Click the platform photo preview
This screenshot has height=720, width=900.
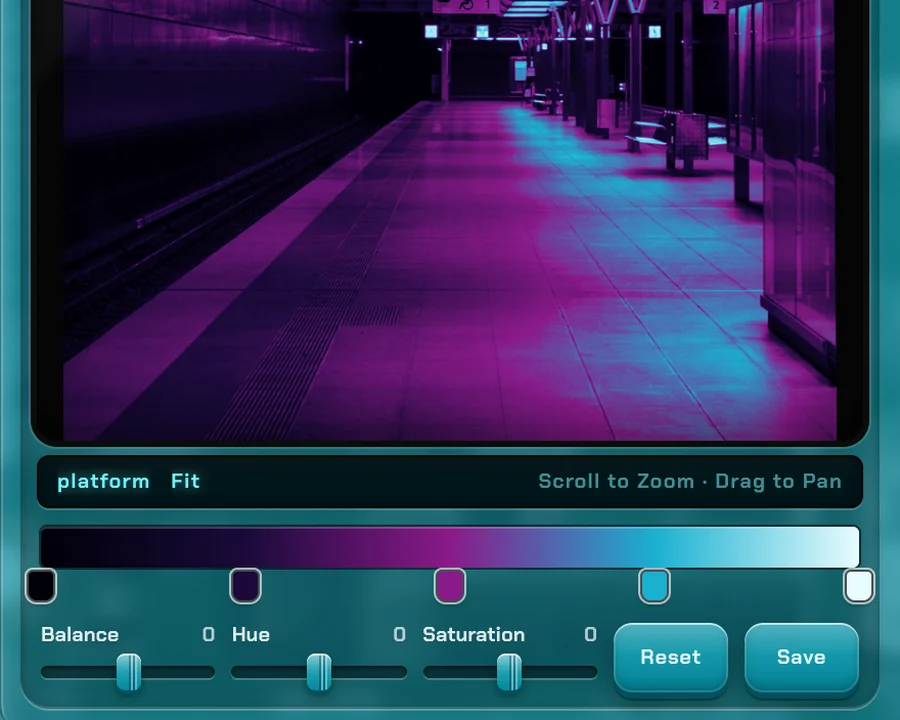[450, 220]
